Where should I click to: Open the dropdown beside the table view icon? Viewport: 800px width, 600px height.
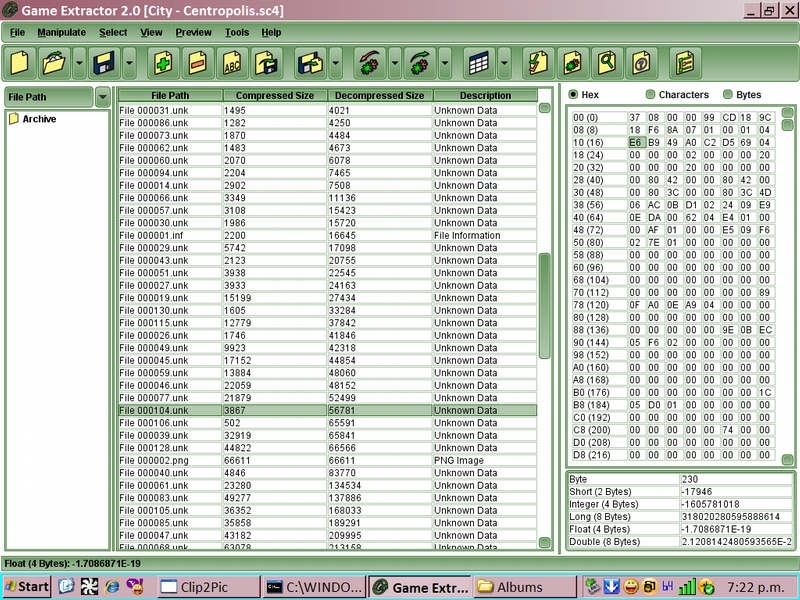click(504, 63)
